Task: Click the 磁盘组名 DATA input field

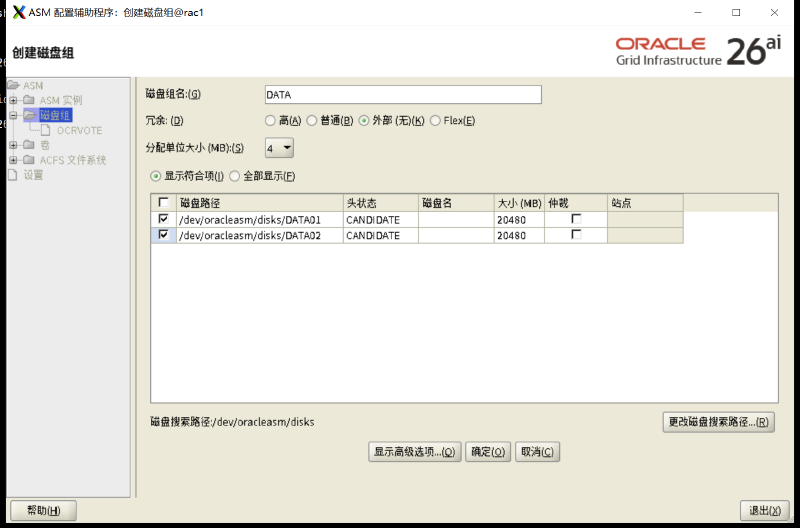Action: tap(403, 95)
